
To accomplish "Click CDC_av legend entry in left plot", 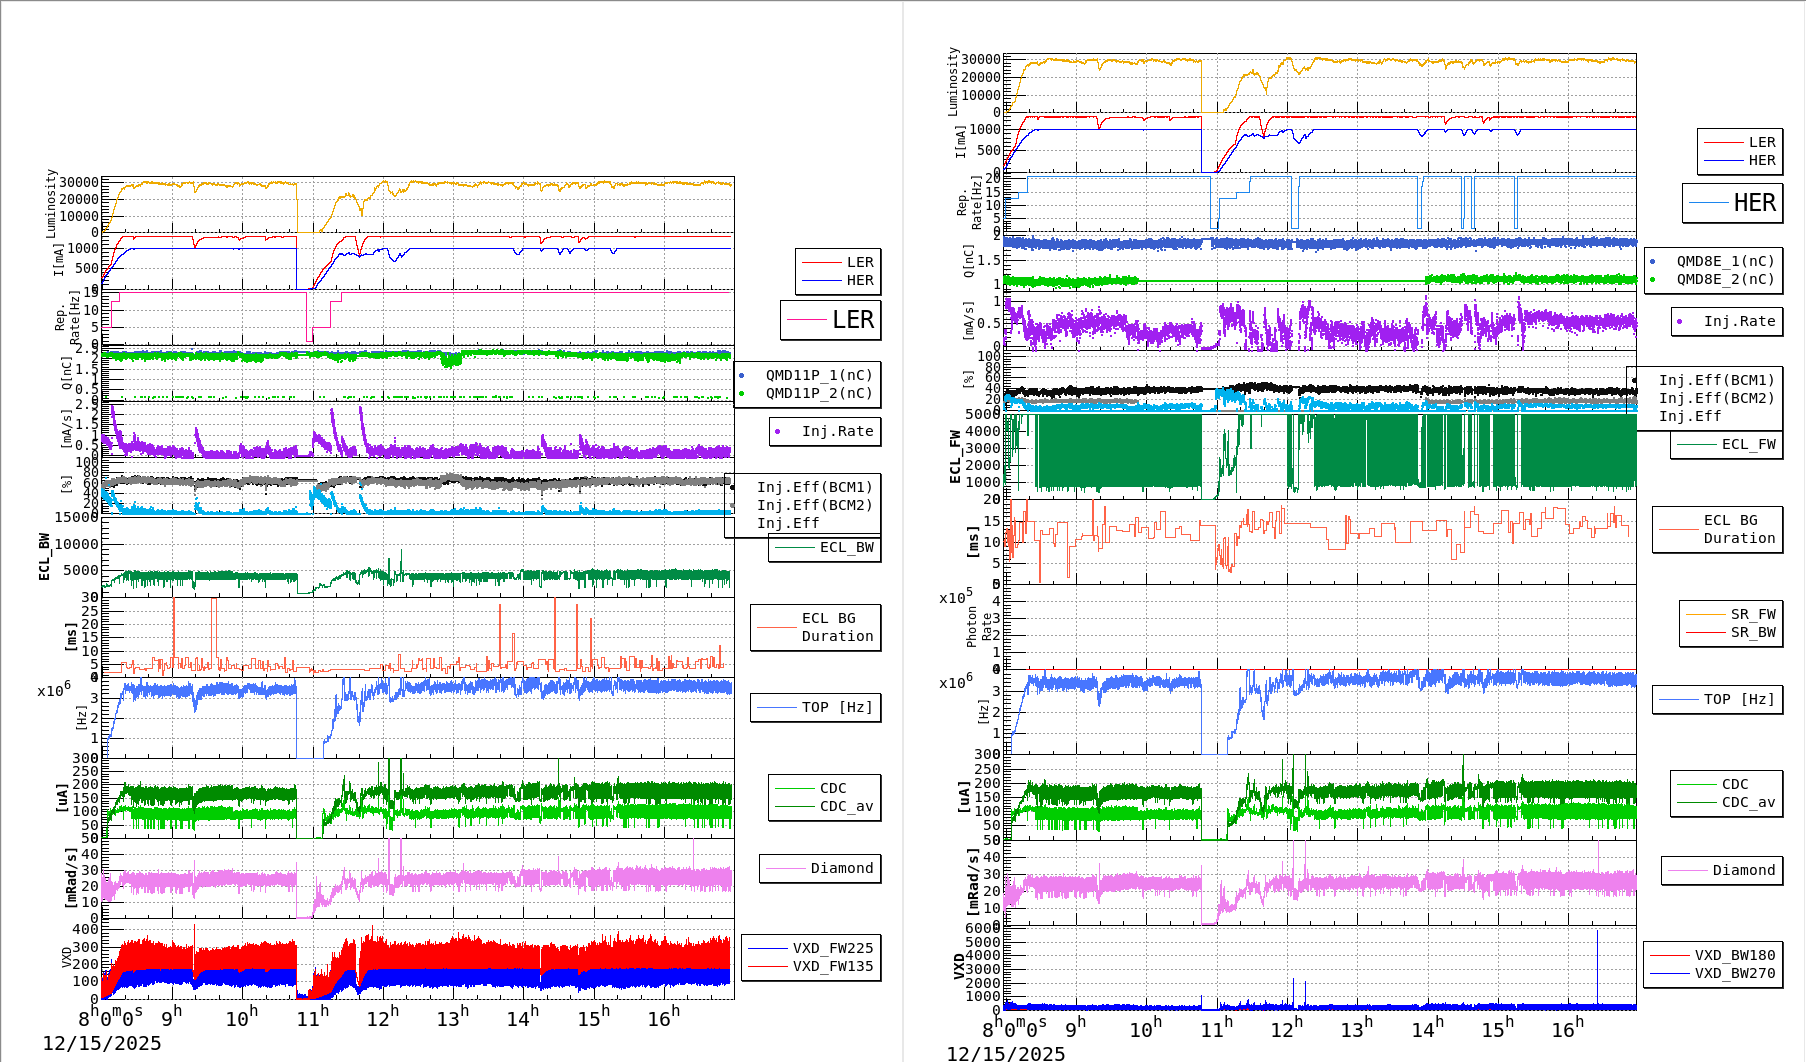I will 845,806.
